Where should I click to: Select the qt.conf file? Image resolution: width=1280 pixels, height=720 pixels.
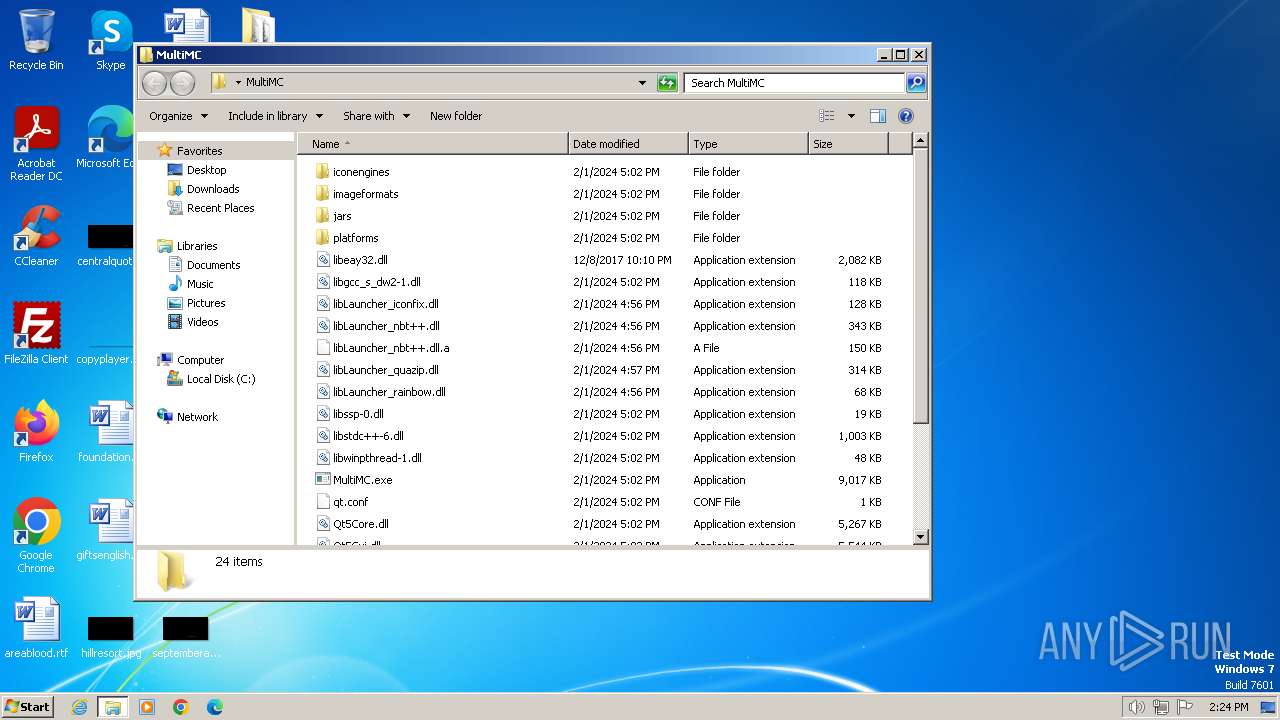point(350,502)
